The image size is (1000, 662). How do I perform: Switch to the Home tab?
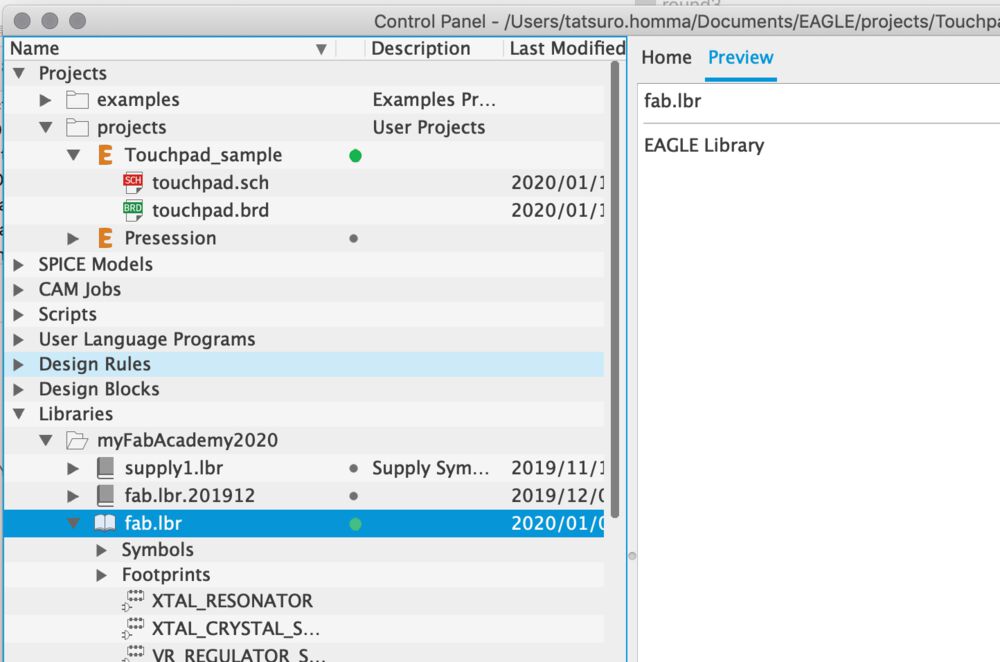coord(666,57)
